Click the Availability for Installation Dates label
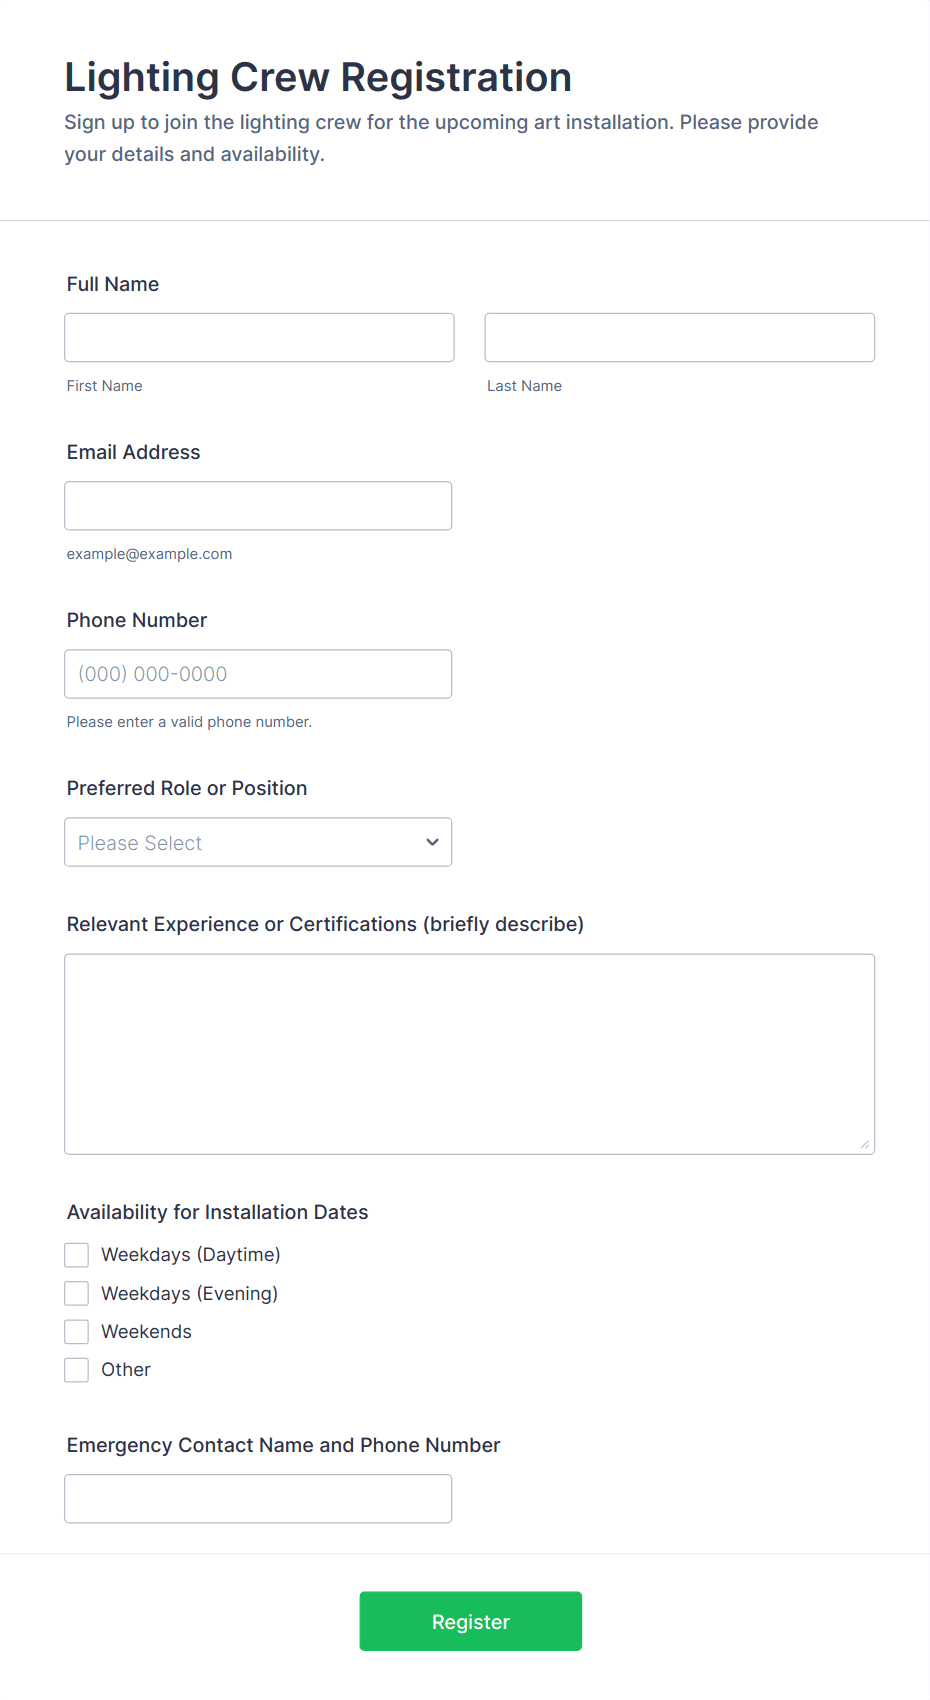Screen dimensions: 930x1700 click(218, 1212)
